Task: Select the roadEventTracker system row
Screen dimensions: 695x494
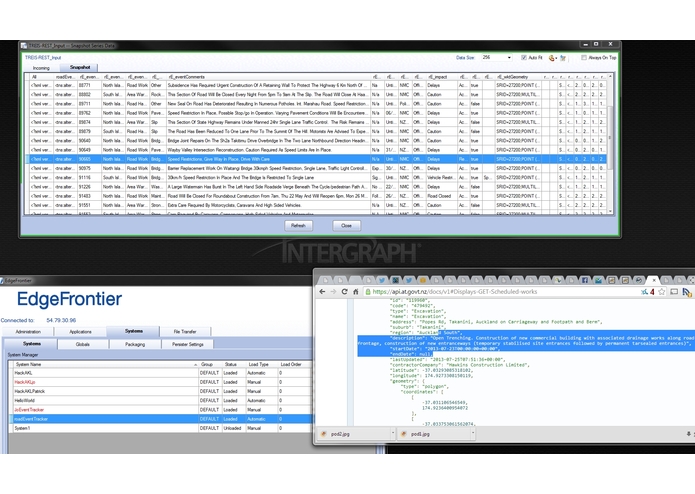Action: (x=162, y=419)
